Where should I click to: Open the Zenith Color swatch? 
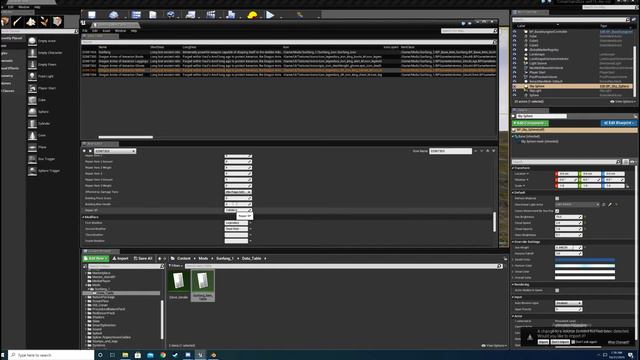[585, 260]
